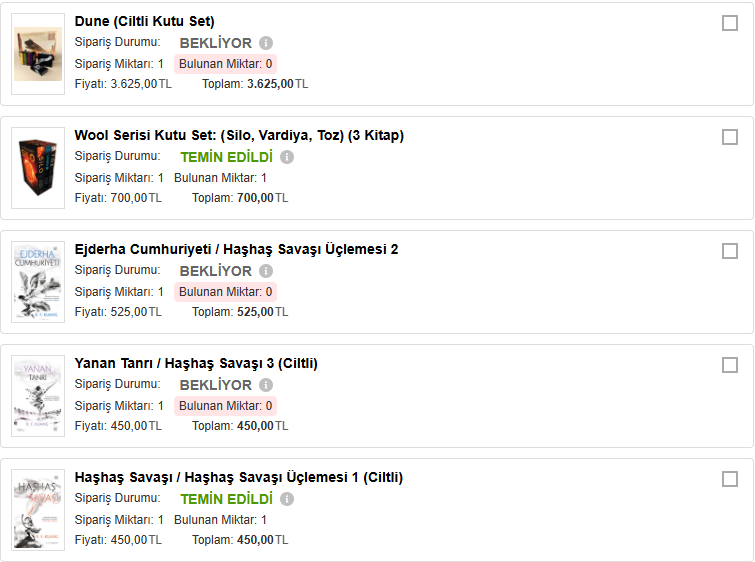The image size is (755, 562).
Task: Click info icon beside Haşhaş Savaşı 1 status
Action: click(x=287, y=499)
